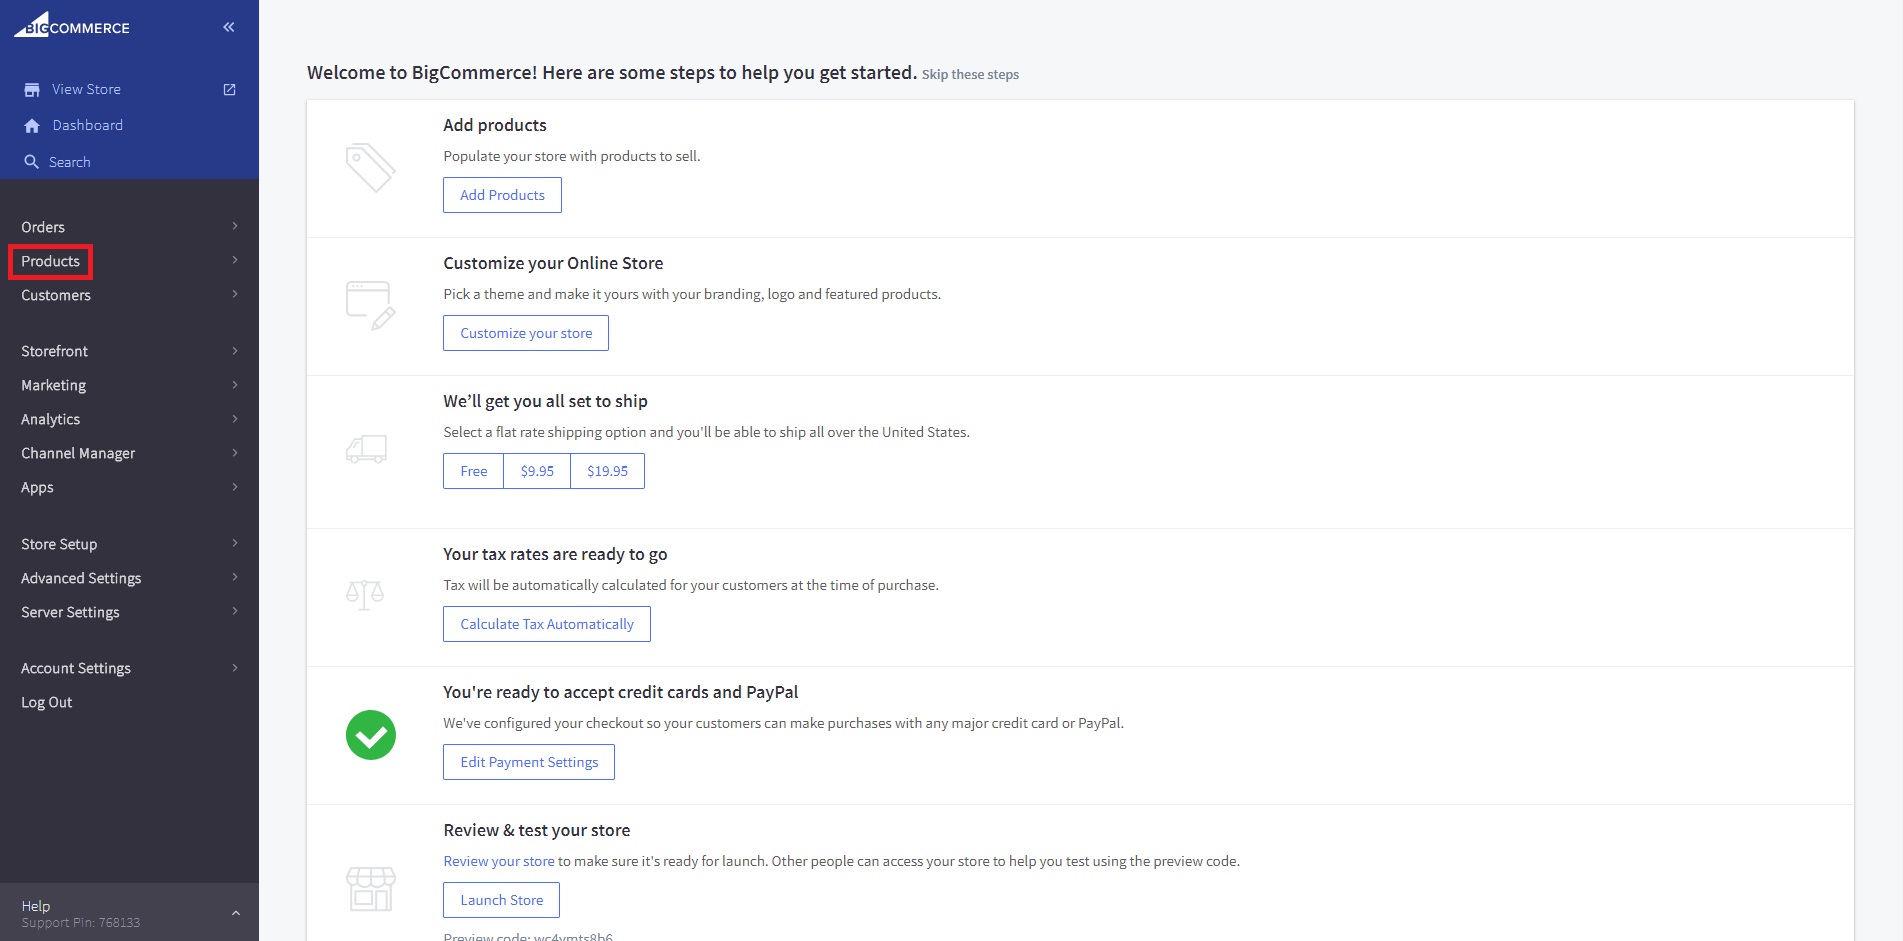
Task: Expand the Products menu chevron
Action: coord(235,260)
